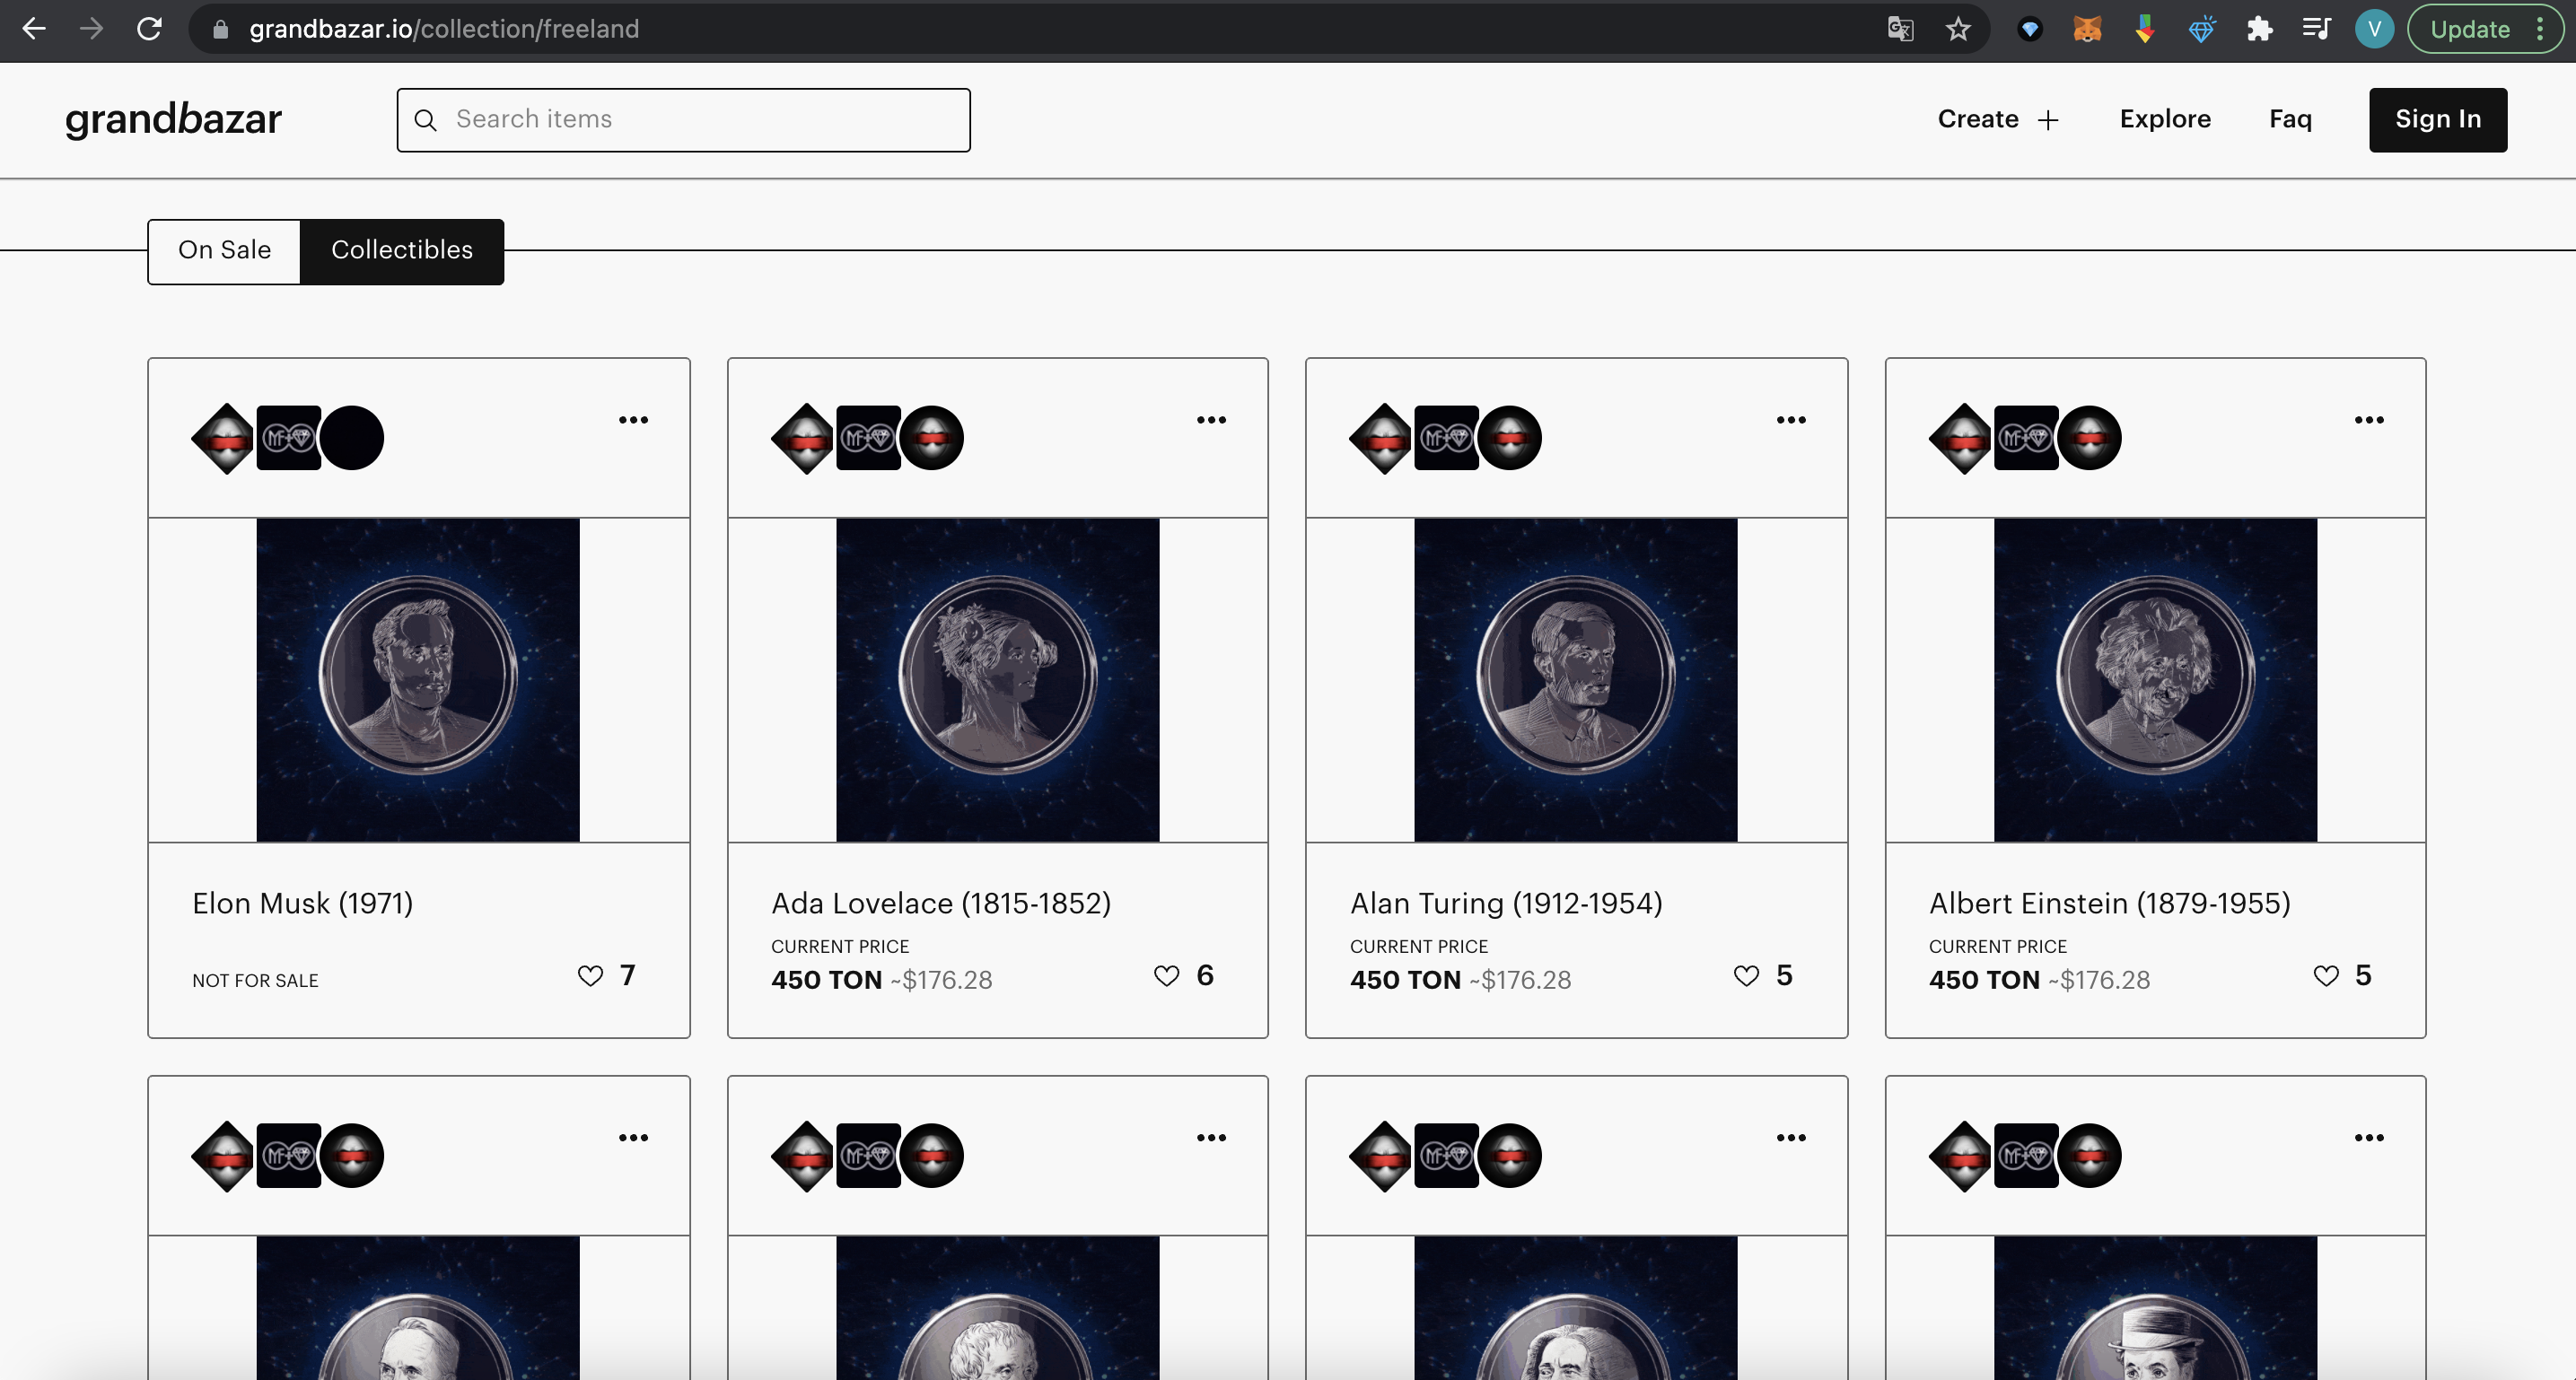Click the round owner avatar on Alan Turing card
Viewport: 2576px width, 1380px height.
click(1509, 438)
